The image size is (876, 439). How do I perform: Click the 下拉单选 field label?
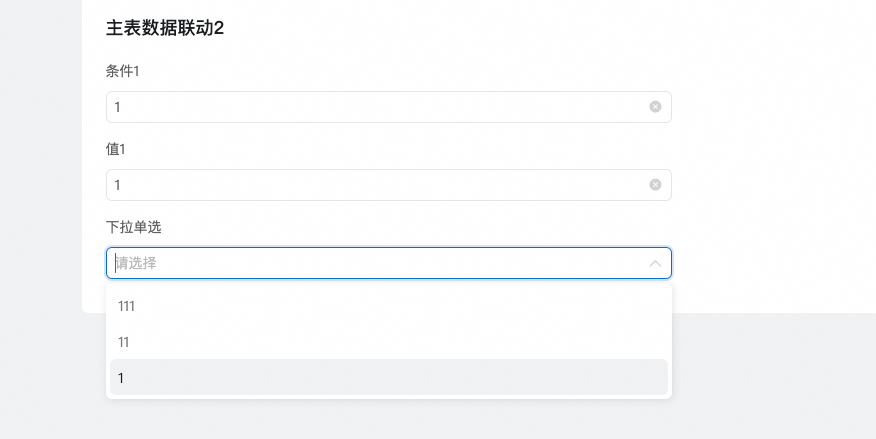(133, 227)
